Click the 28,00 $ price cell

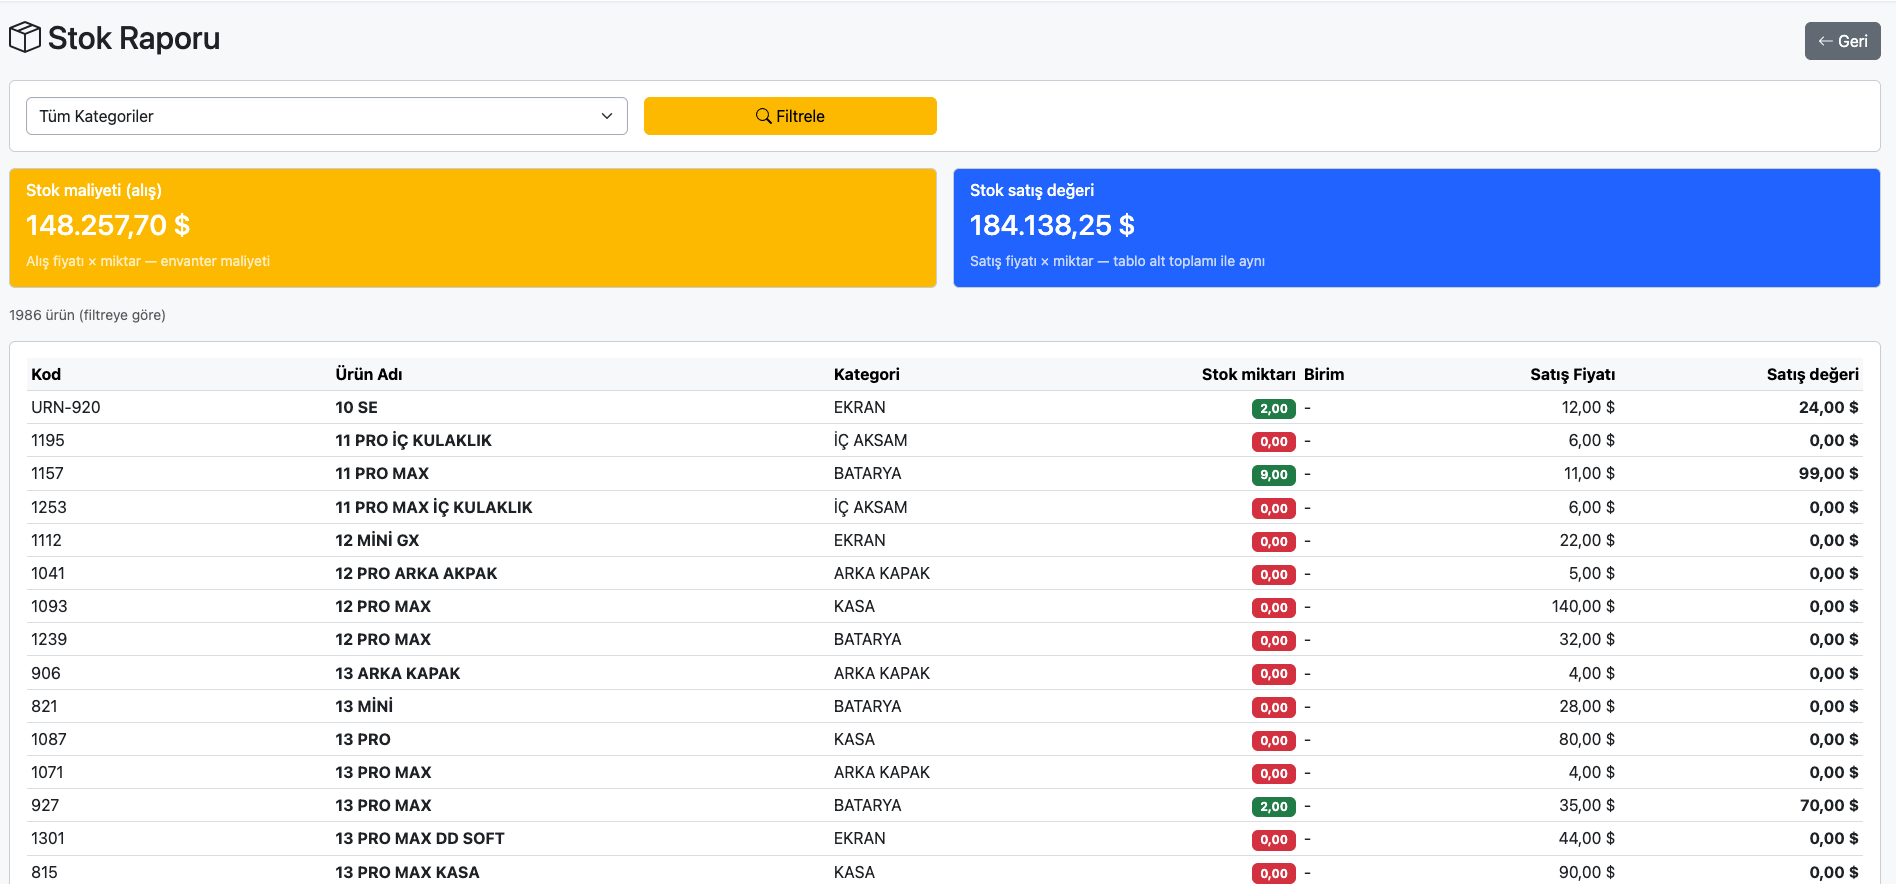click(x=1587, y=706)
